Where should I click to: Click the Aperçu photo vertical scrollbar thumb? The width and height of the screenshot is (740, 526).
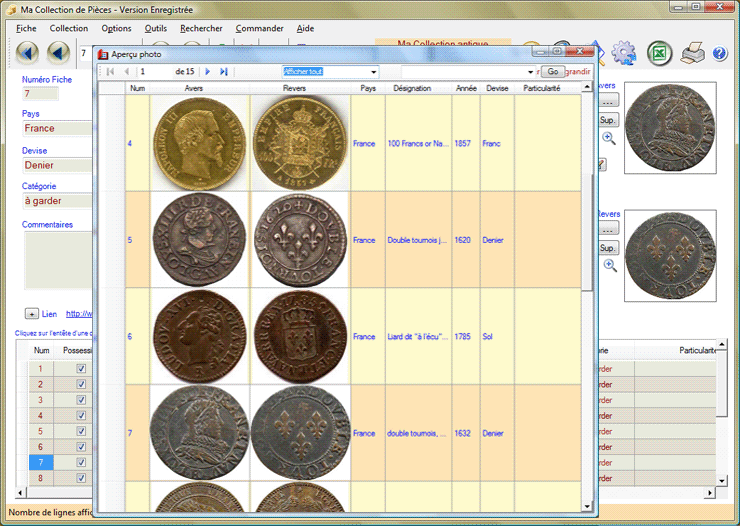pyautogui.click(x=587, y=233)
